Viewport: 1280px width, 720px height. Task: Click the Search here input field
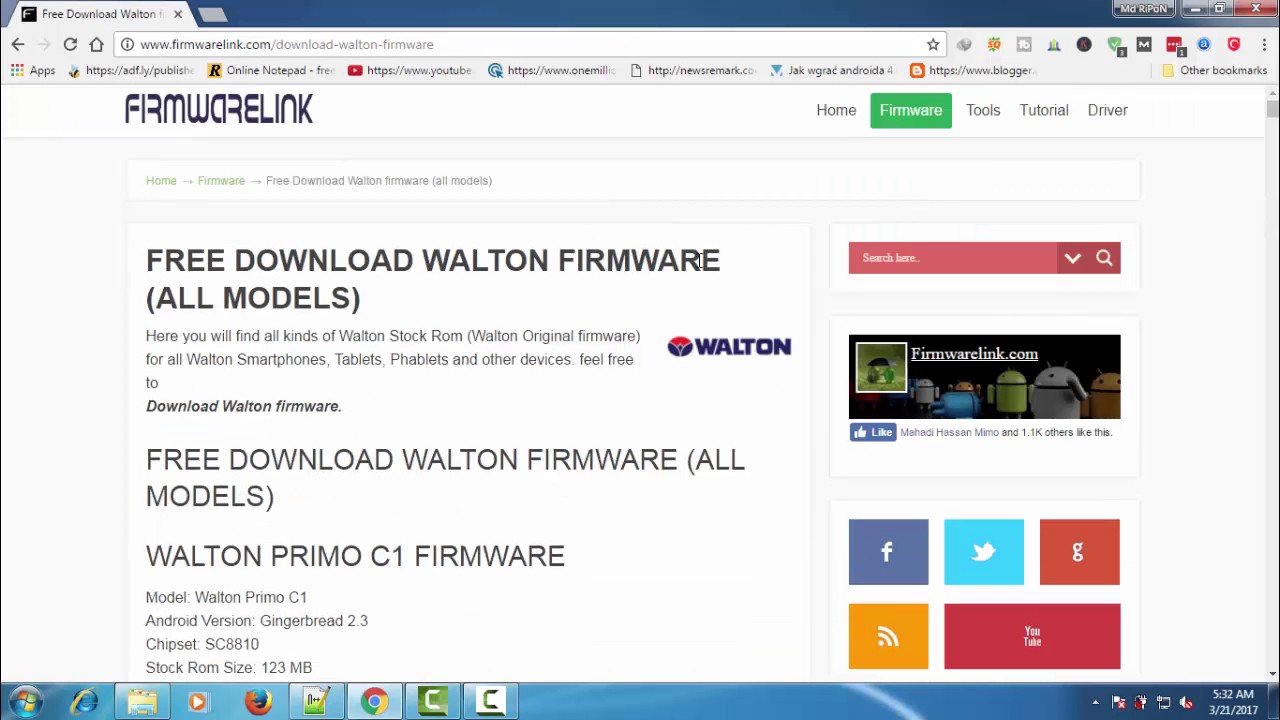953,258
